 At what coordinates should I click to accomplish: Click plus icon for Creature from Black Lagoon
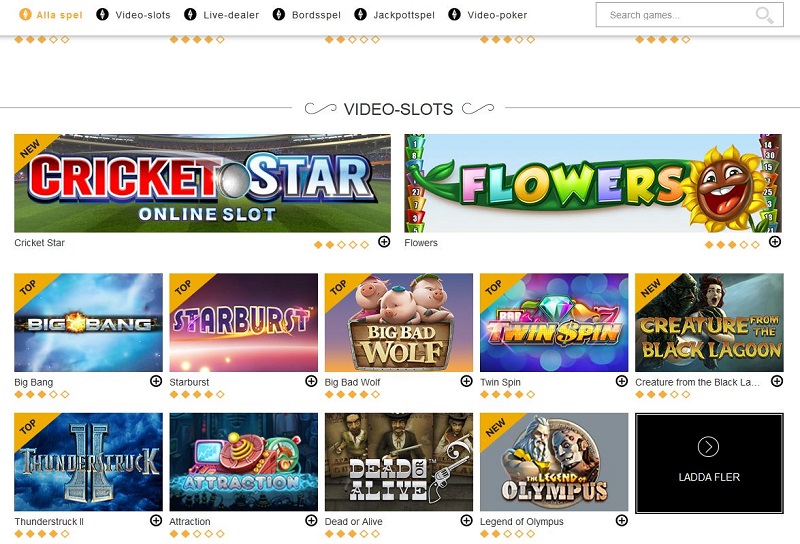(x=777, y=381)
